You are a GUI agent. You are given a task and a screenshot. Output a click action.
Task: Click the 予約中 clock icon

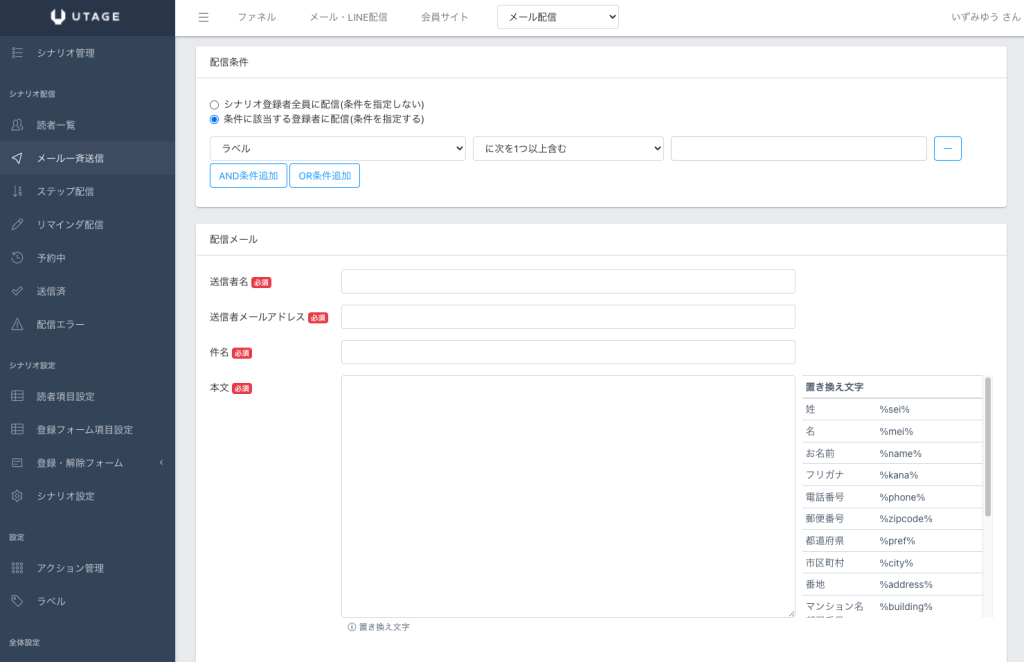(17, 257)
